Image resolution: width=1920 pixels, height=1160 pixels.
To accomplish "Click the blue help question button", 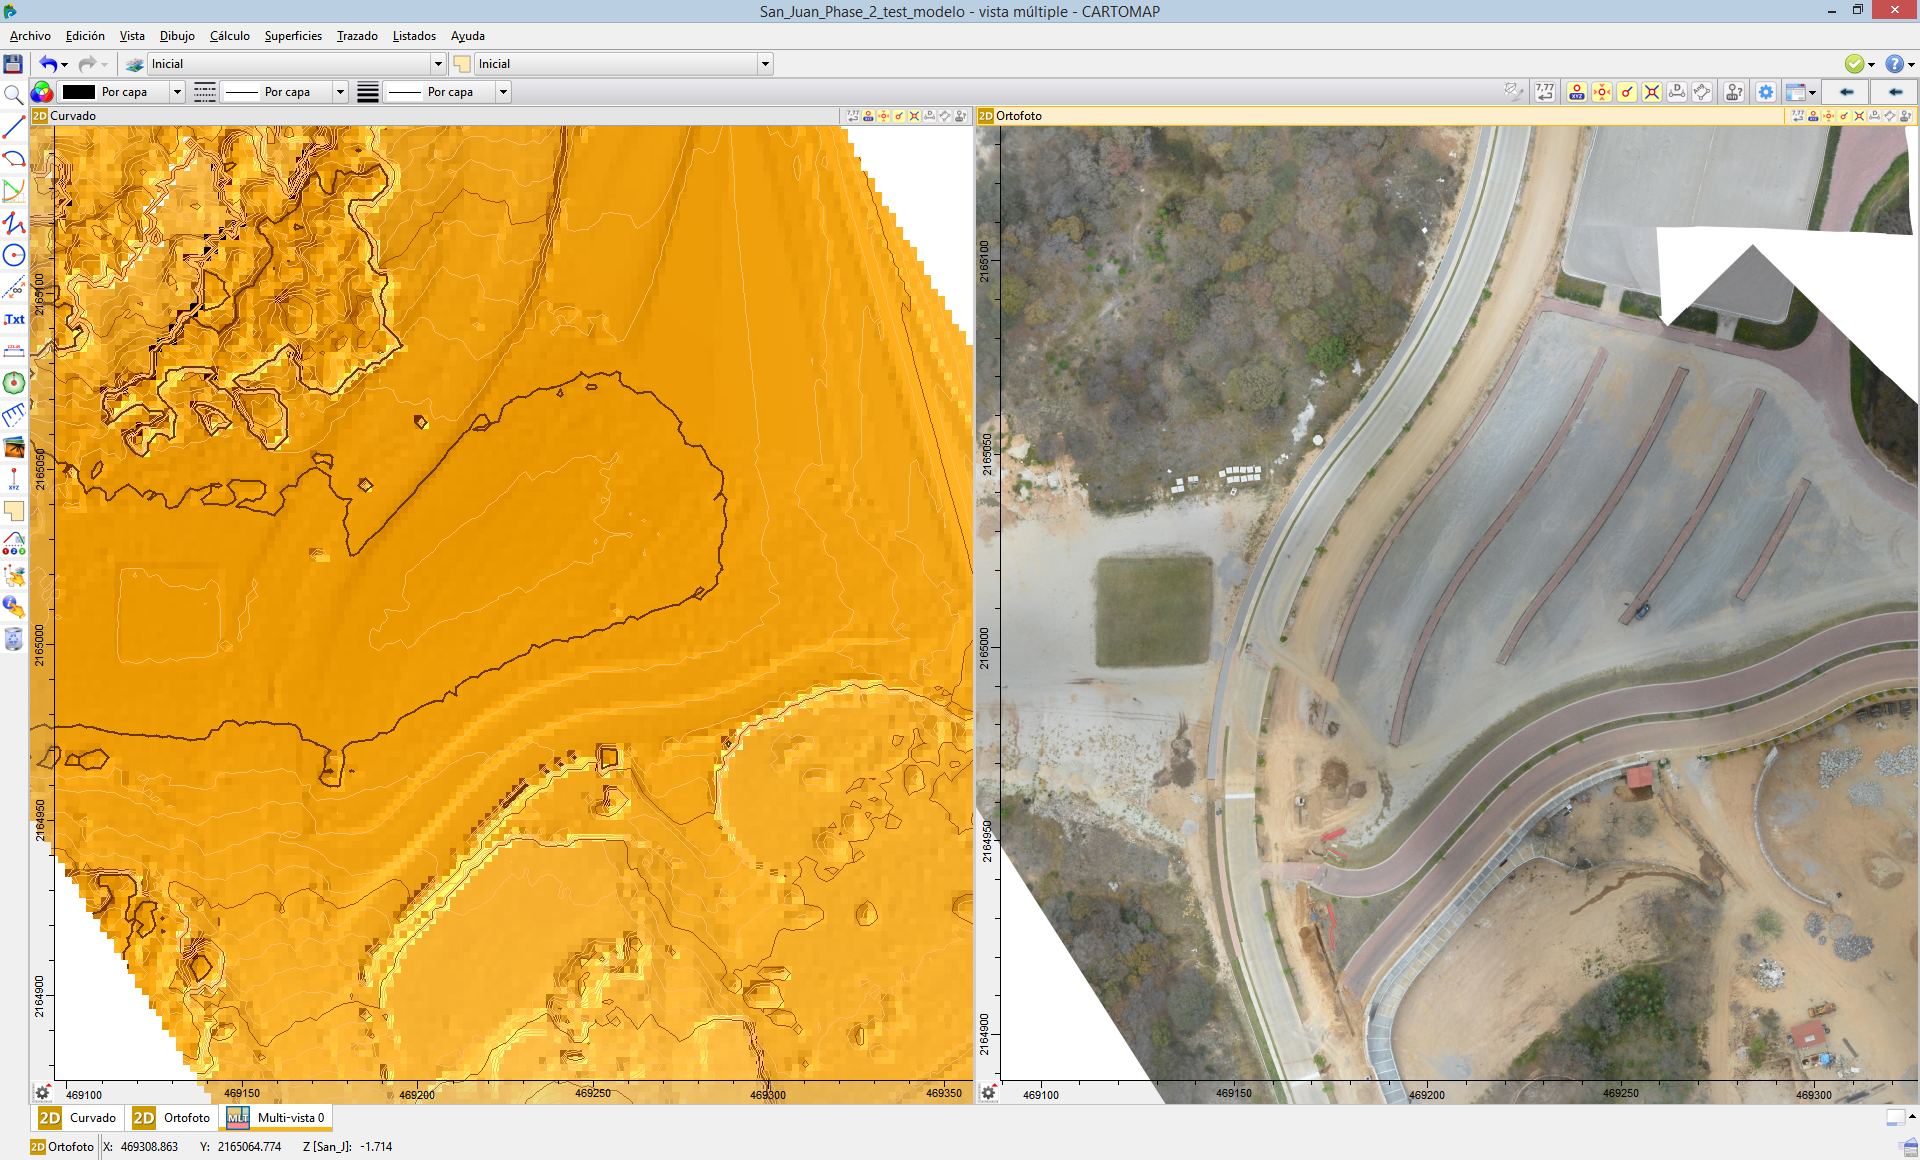I will (1894, 64).
